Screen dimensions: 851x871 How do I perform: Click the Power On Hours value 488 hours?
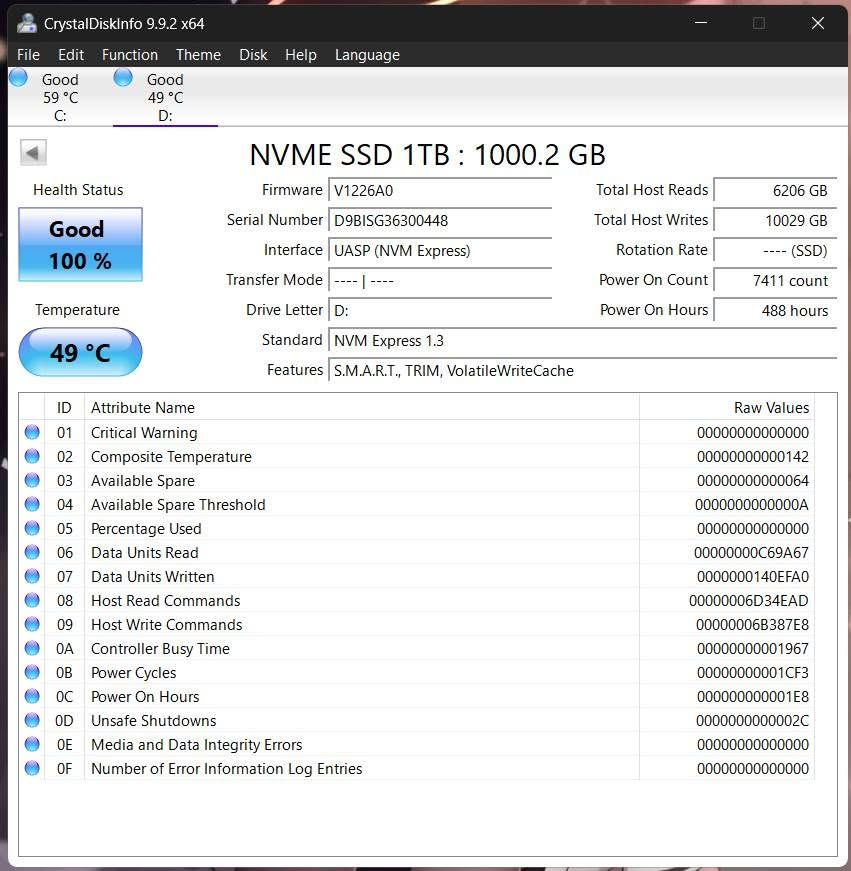point(775,311)
